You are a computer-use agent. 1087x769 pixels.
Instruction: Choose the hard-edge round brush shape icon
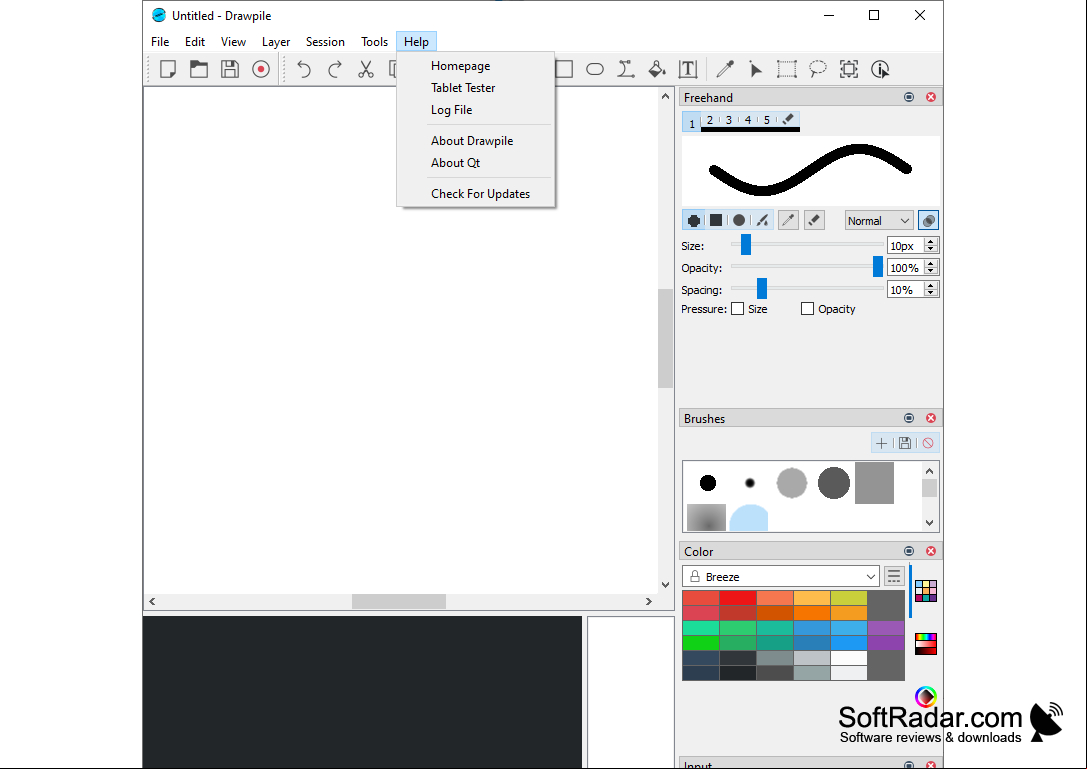click(693, 221)
